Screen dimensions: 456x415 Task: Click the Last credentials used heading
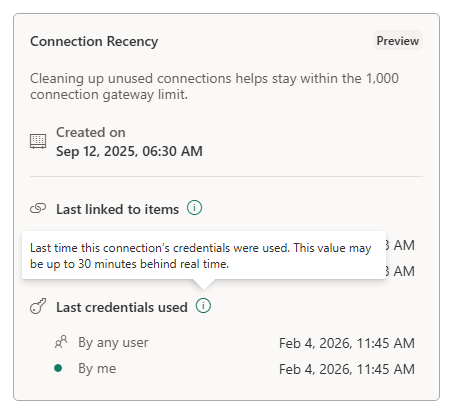tap(122, 307)
